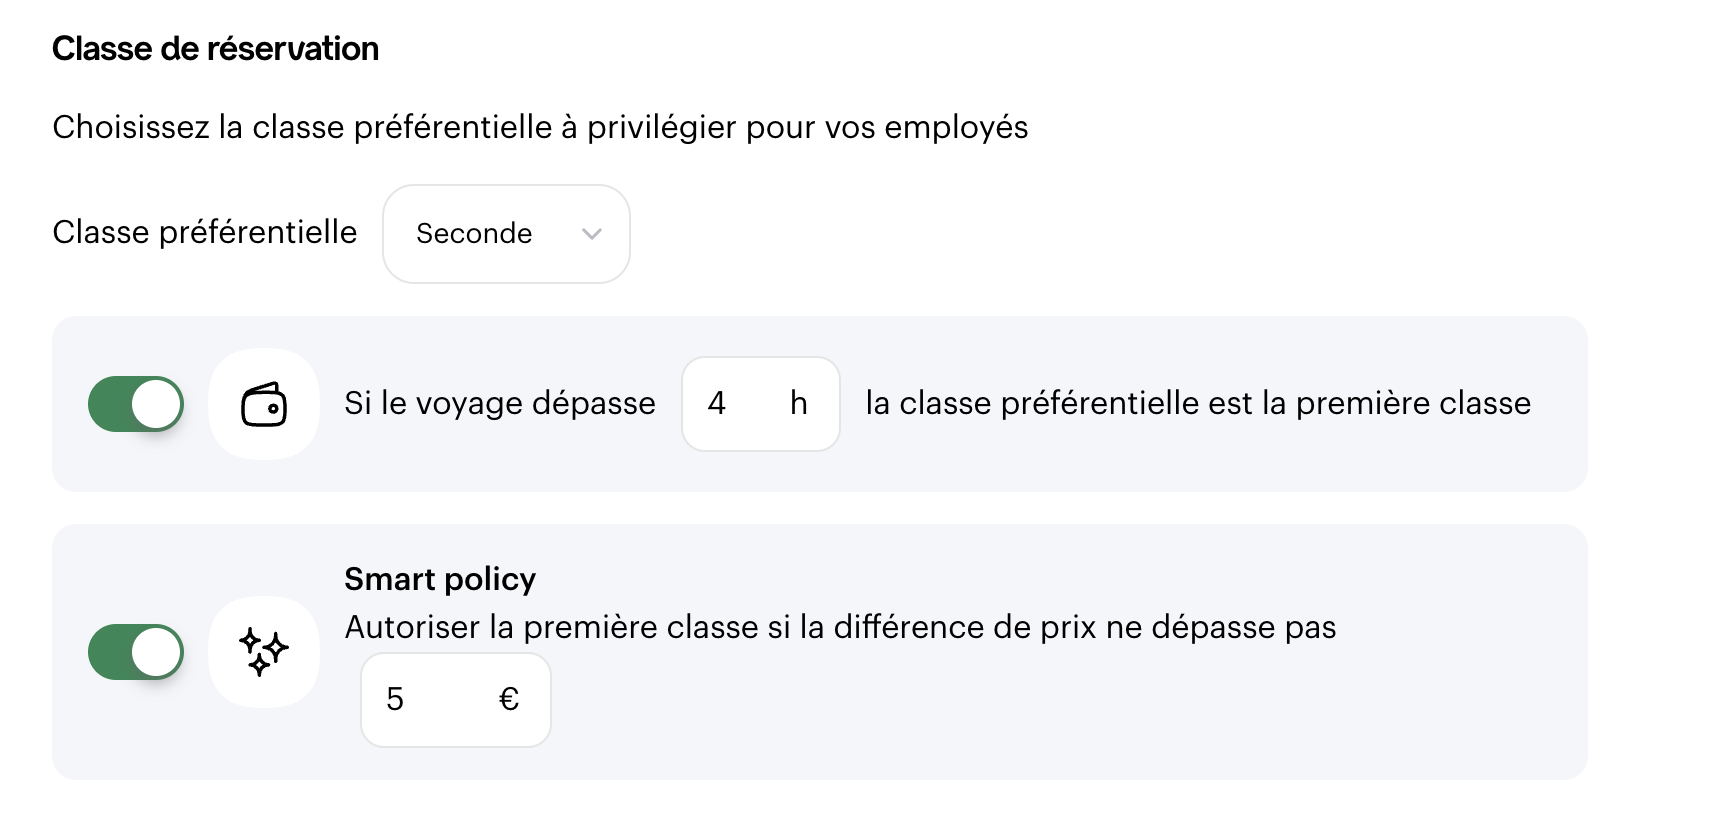
Task: Click the "Classe de réservation" heading
Action: pyautogui.click(x=215, y=49)
